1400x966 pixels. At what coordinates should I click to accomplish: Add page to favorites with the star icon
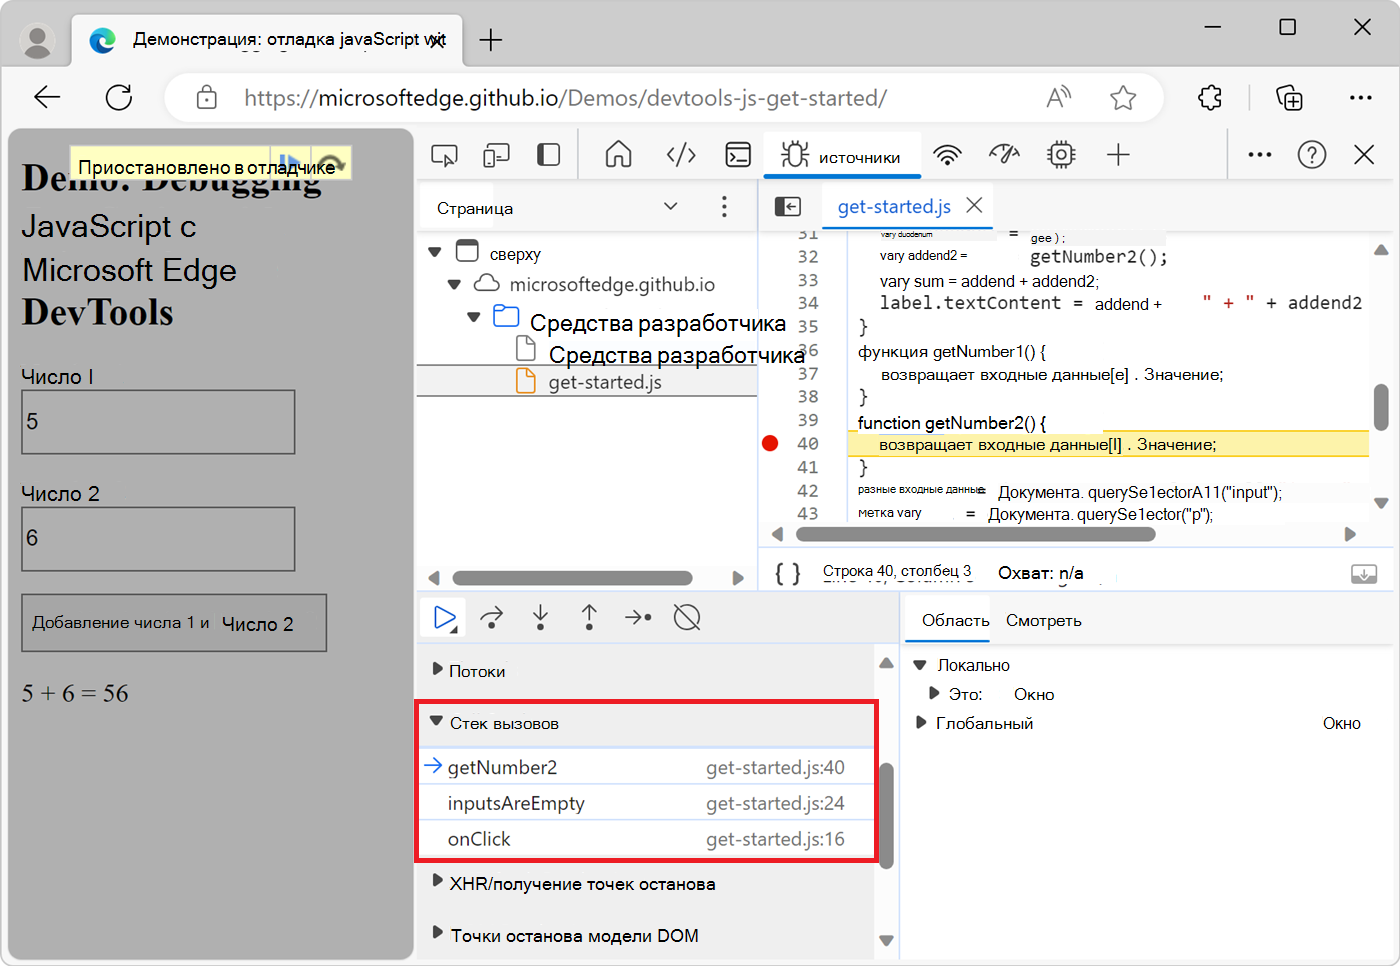tap(1123, 97)
